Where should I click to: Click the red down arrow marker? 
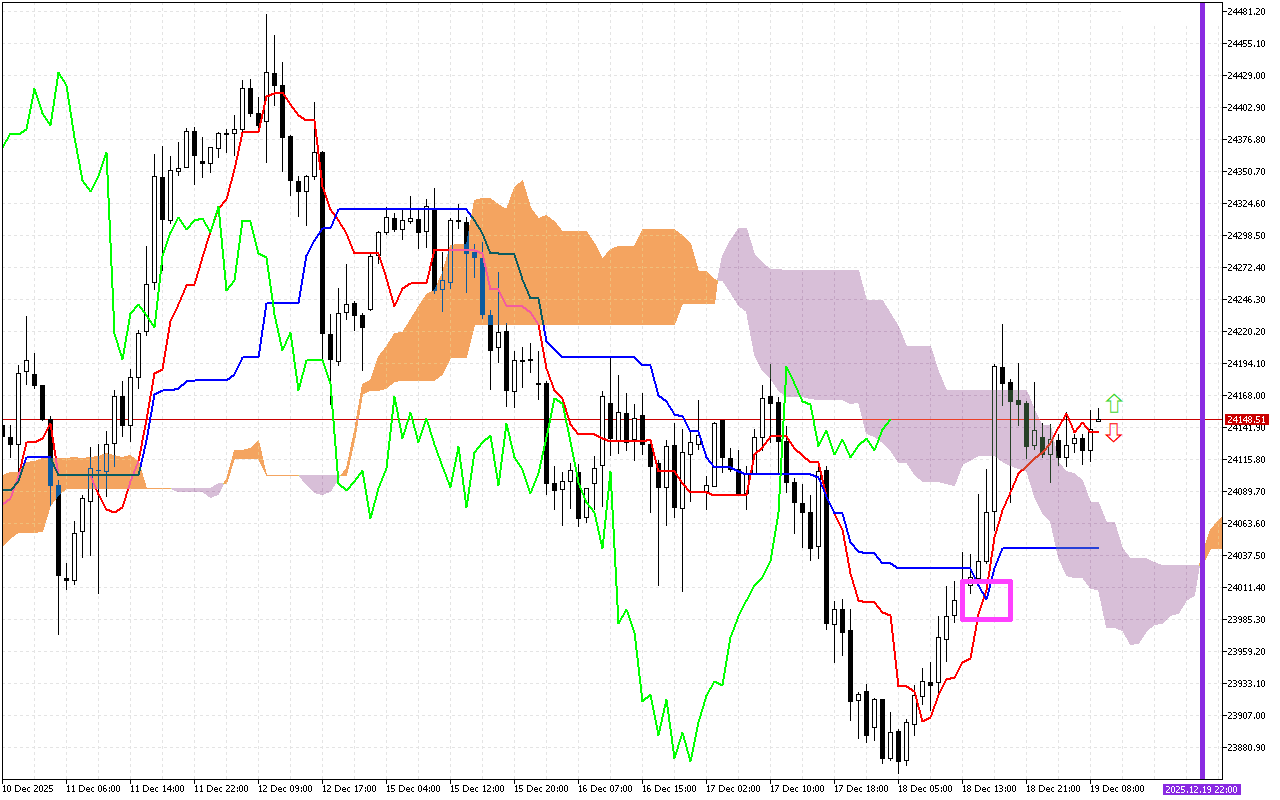(x=1113, y=433)
